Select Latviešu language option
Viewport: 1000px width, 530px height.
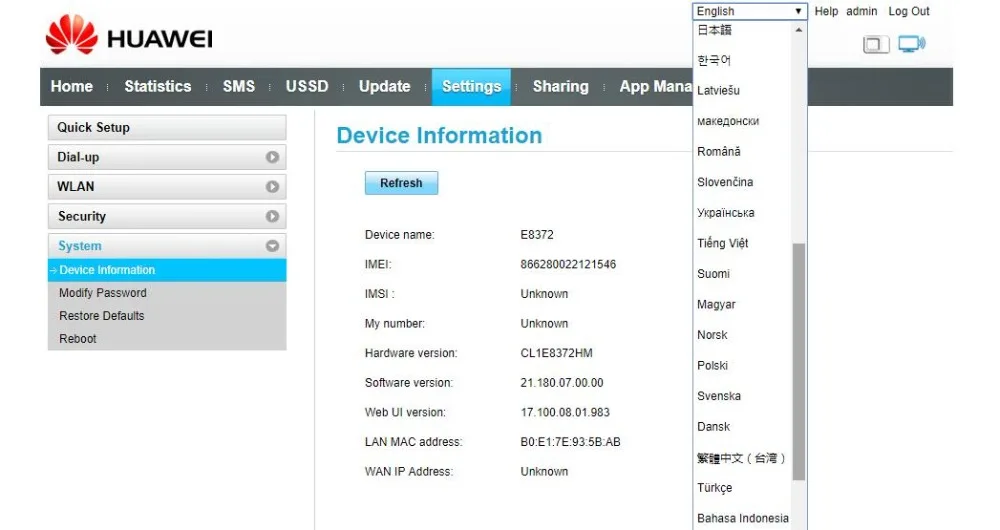pos(719,91)
